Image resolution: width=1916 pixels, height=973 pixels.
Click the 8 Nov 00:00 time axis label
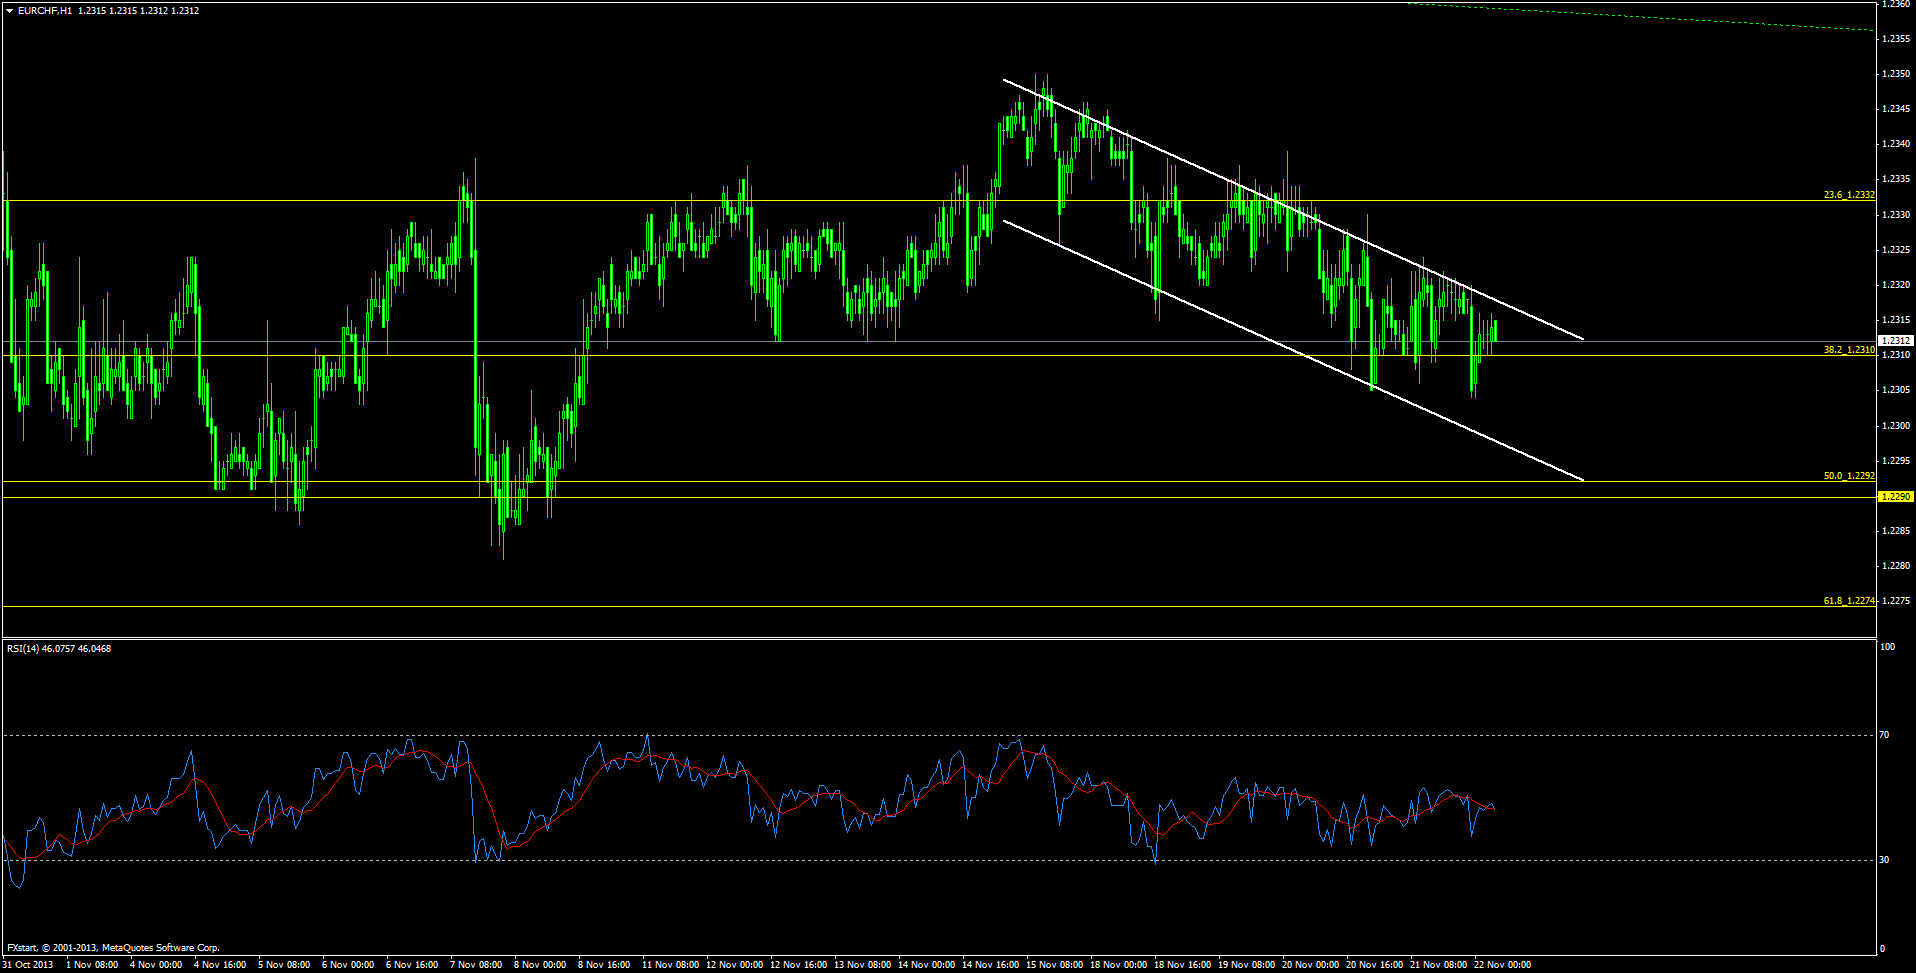click(540, 965)
